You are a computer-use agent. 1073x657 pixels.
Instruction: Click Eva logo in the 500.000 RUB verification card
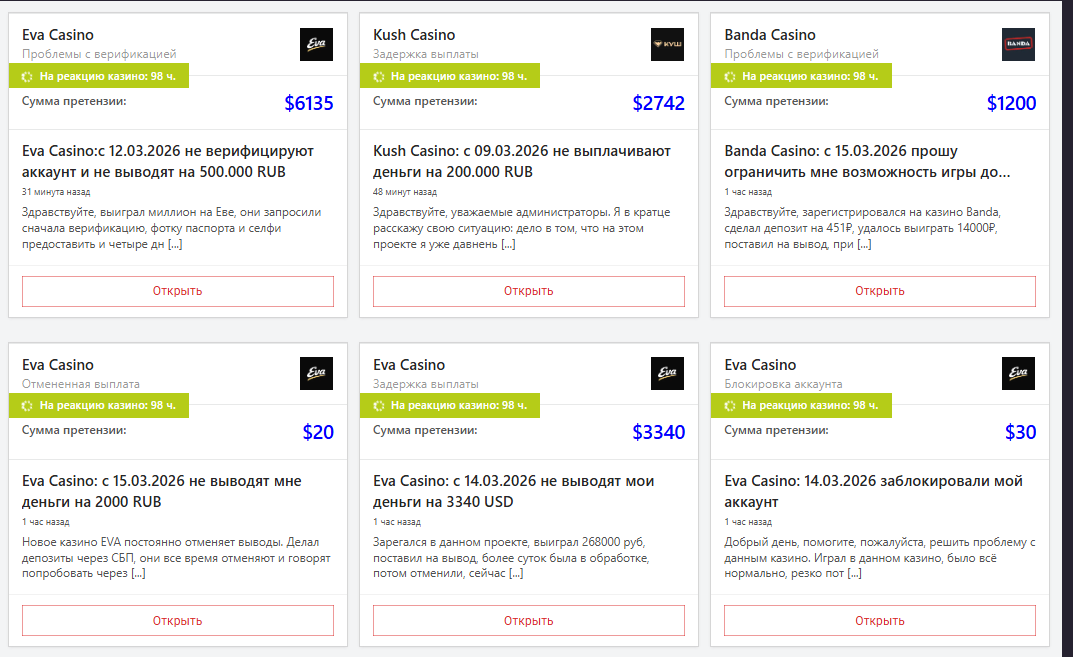click(x=316, y=44)
